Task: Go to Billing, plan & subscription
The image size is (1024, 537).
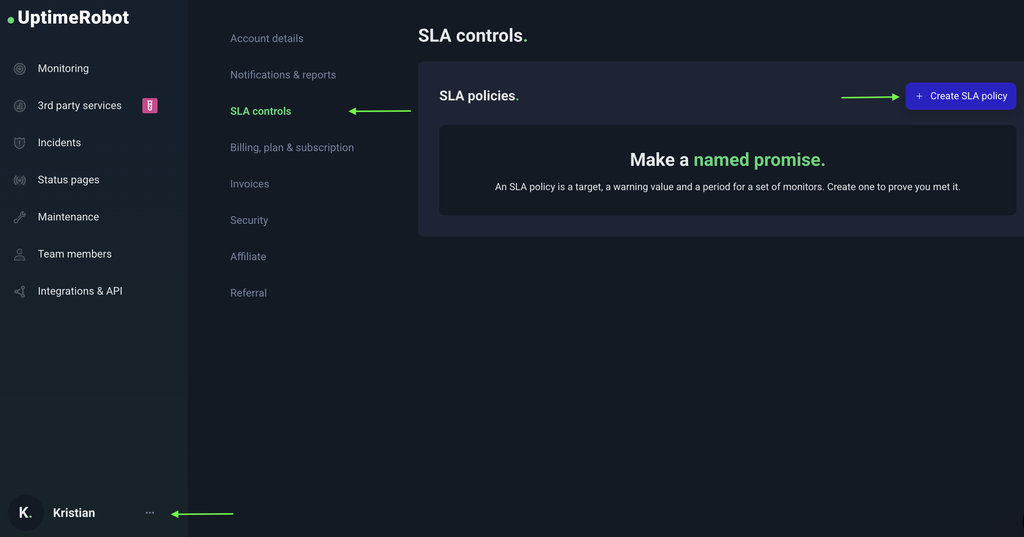Action: (x=292, y=148)
